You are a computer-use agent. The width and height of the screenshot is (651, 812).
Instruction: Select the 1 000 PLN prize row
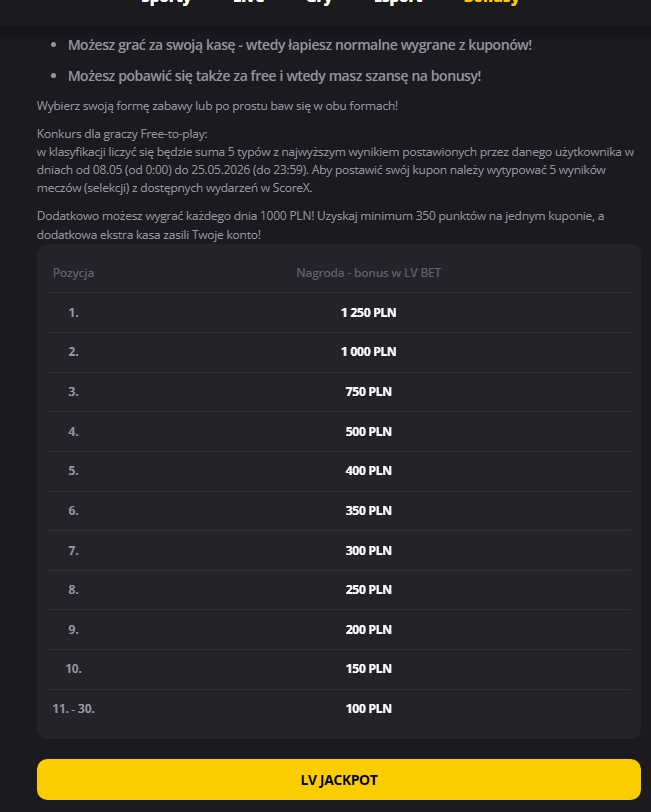pos(339,352)
